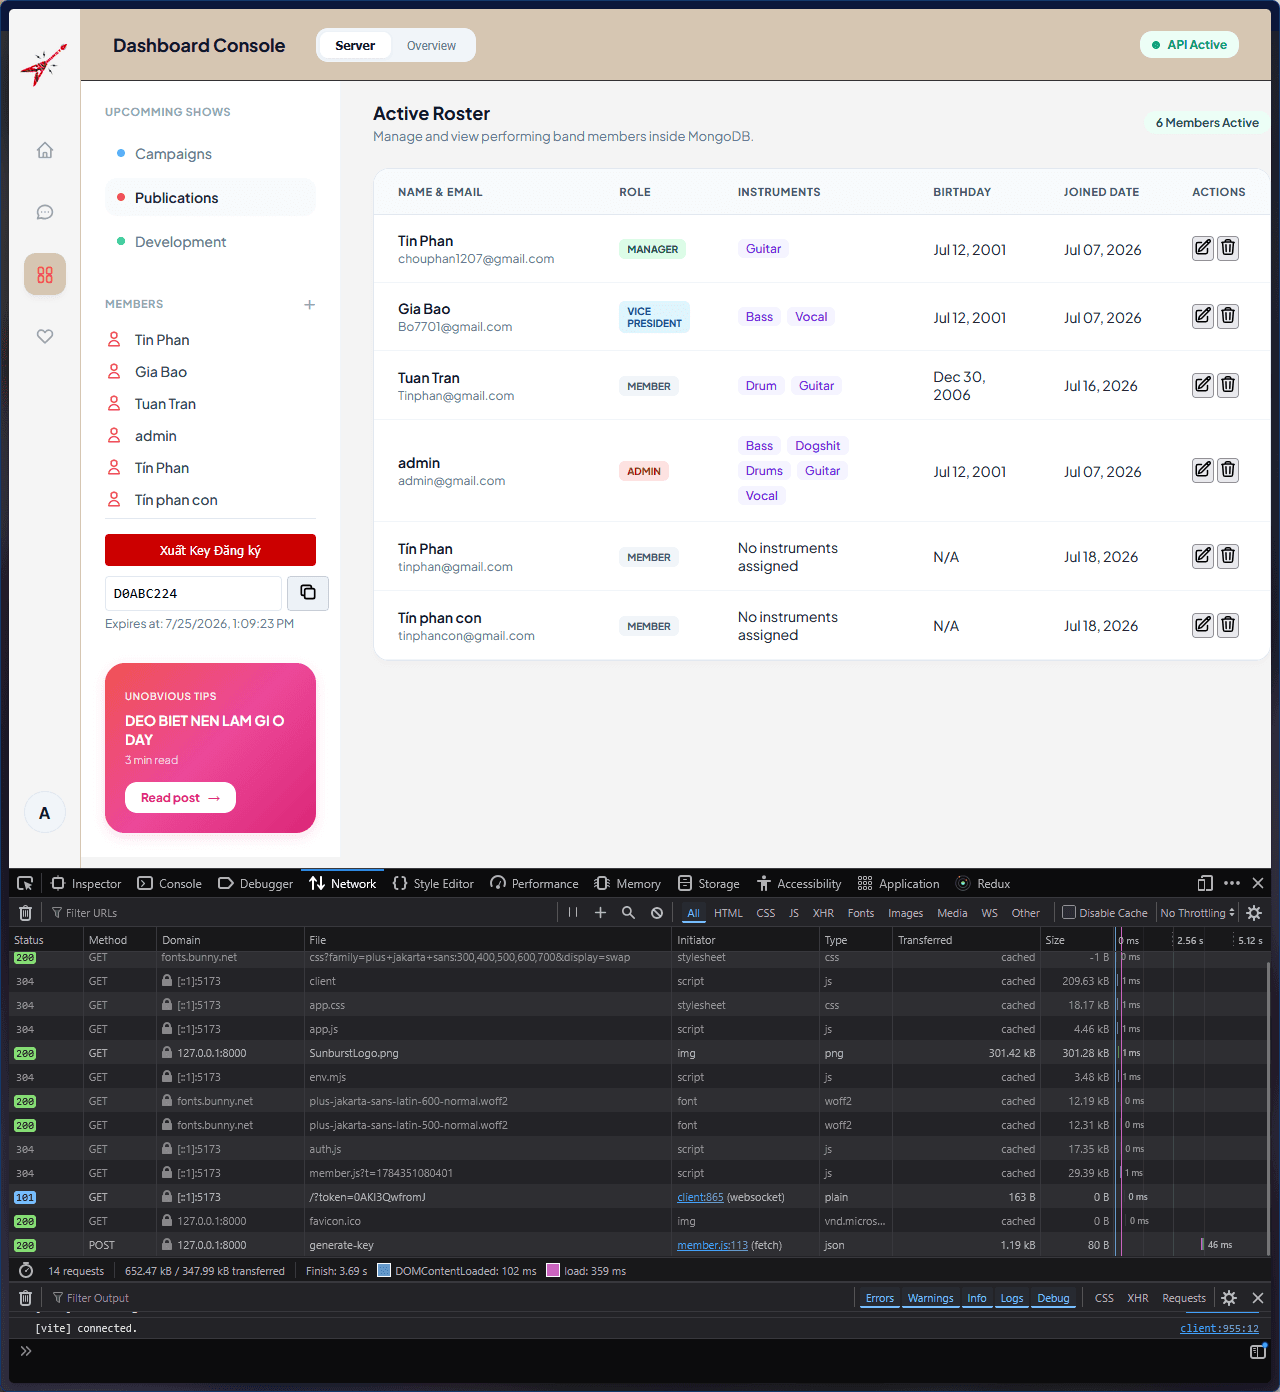
Task: Open the member.js:113 initiator link
Action: point(712,1245)
